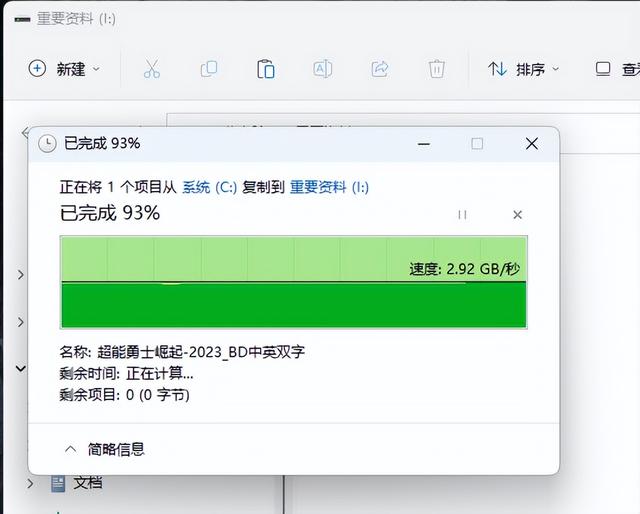Open the View menu on the toolbar's right edge
The image size is (640, 514).
[616, 69]
